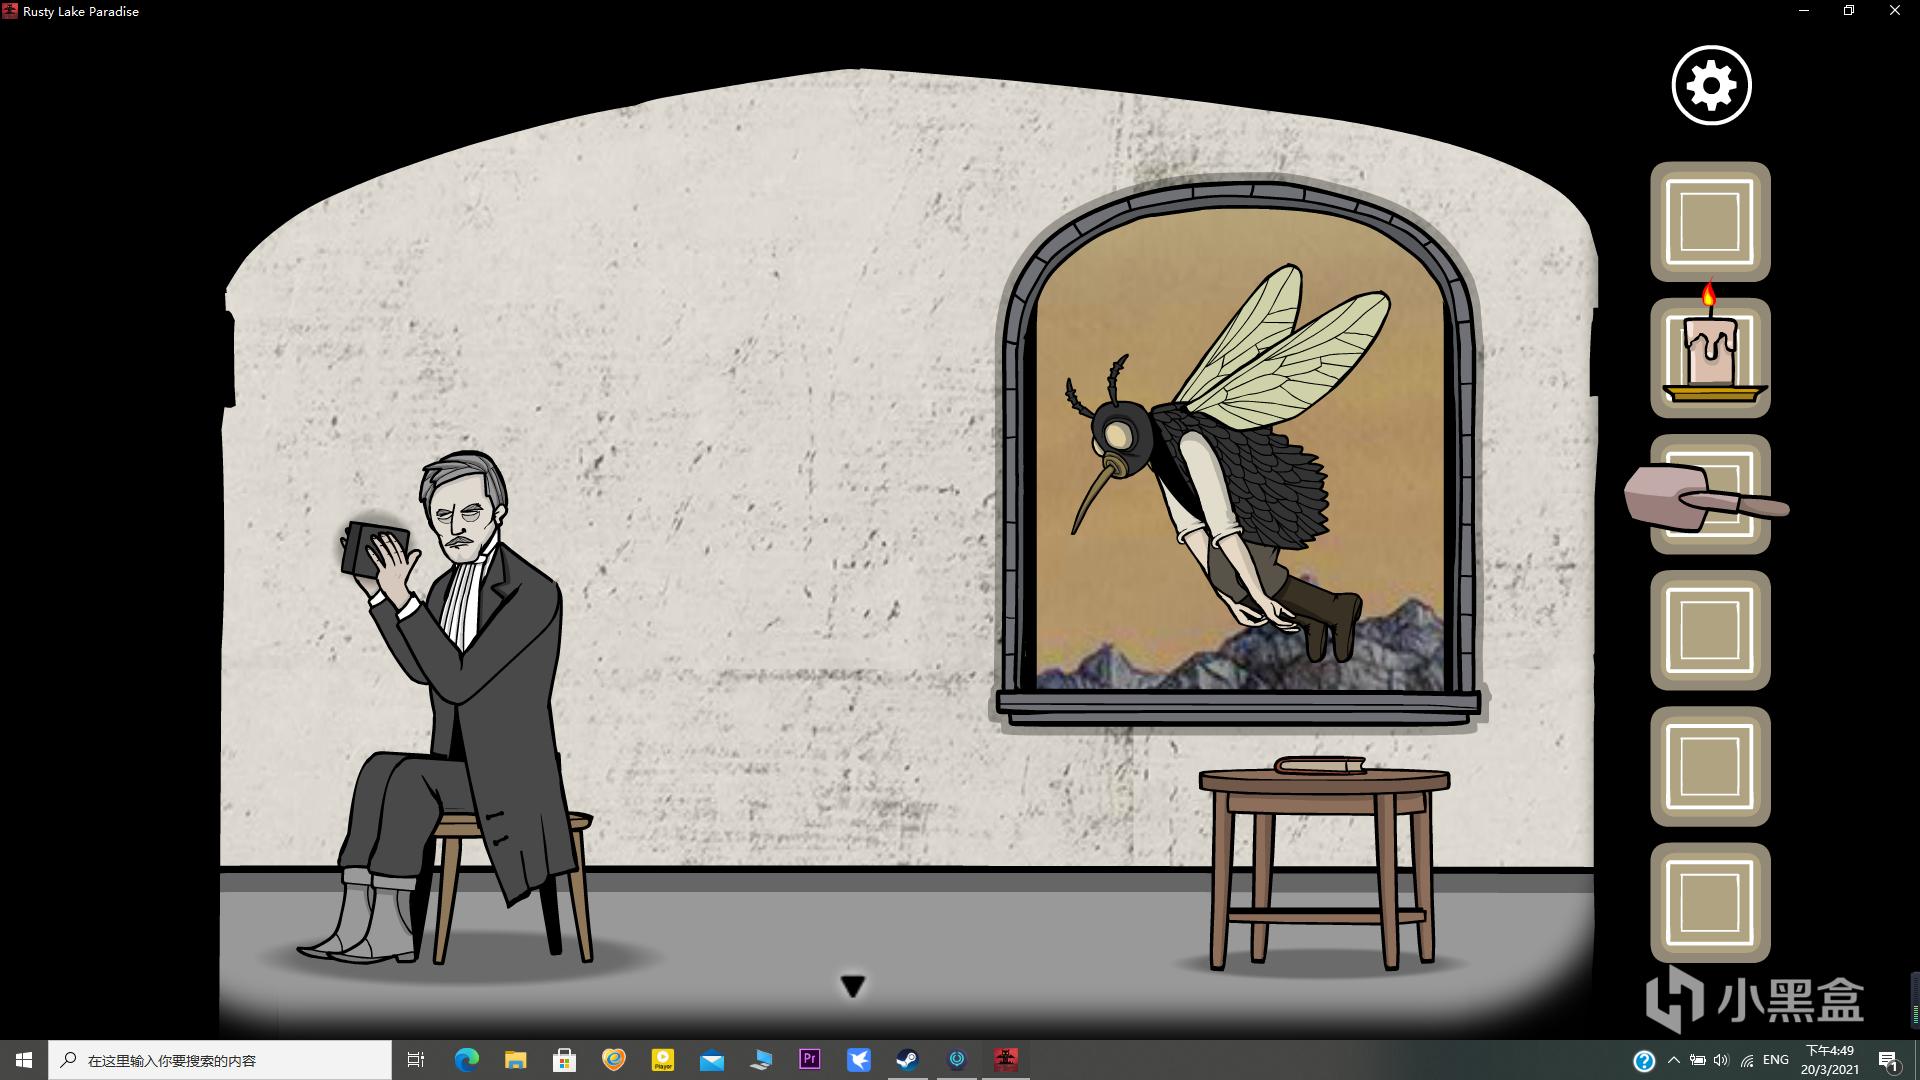The width and height of the screenshot is (1920, 1080).
Task: Launch Adobe Premiere Pro from the taskbar
Action: tap(809, 1060)
